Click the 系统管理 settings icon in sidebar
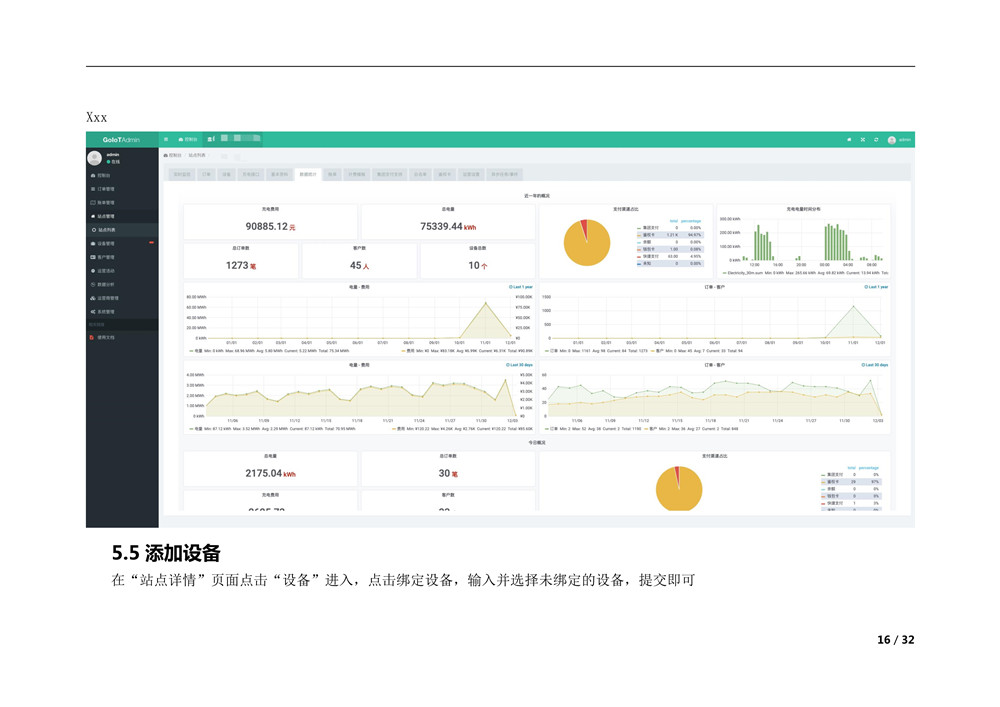This screenshot has width=1000, height=707. tap(92, 311)
